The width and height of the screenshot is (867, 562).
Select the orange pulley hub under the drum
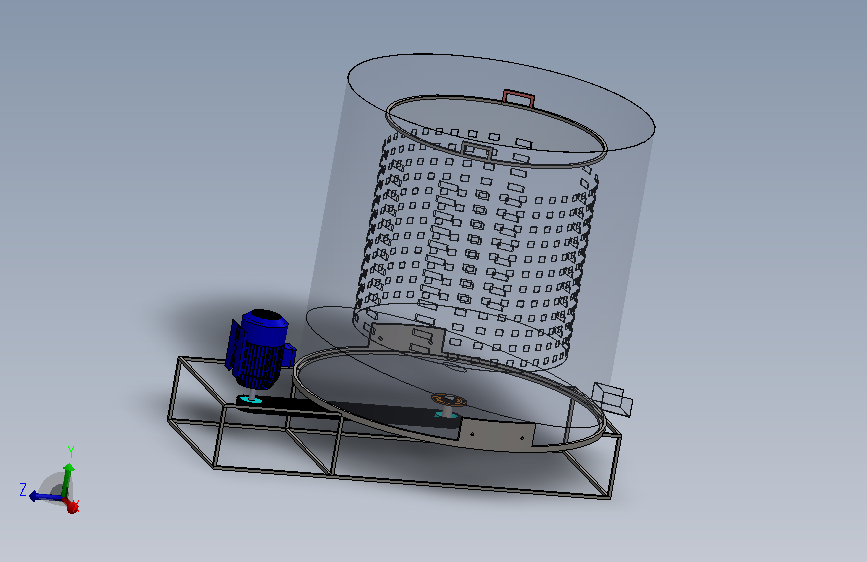click(x=448, y=399)
